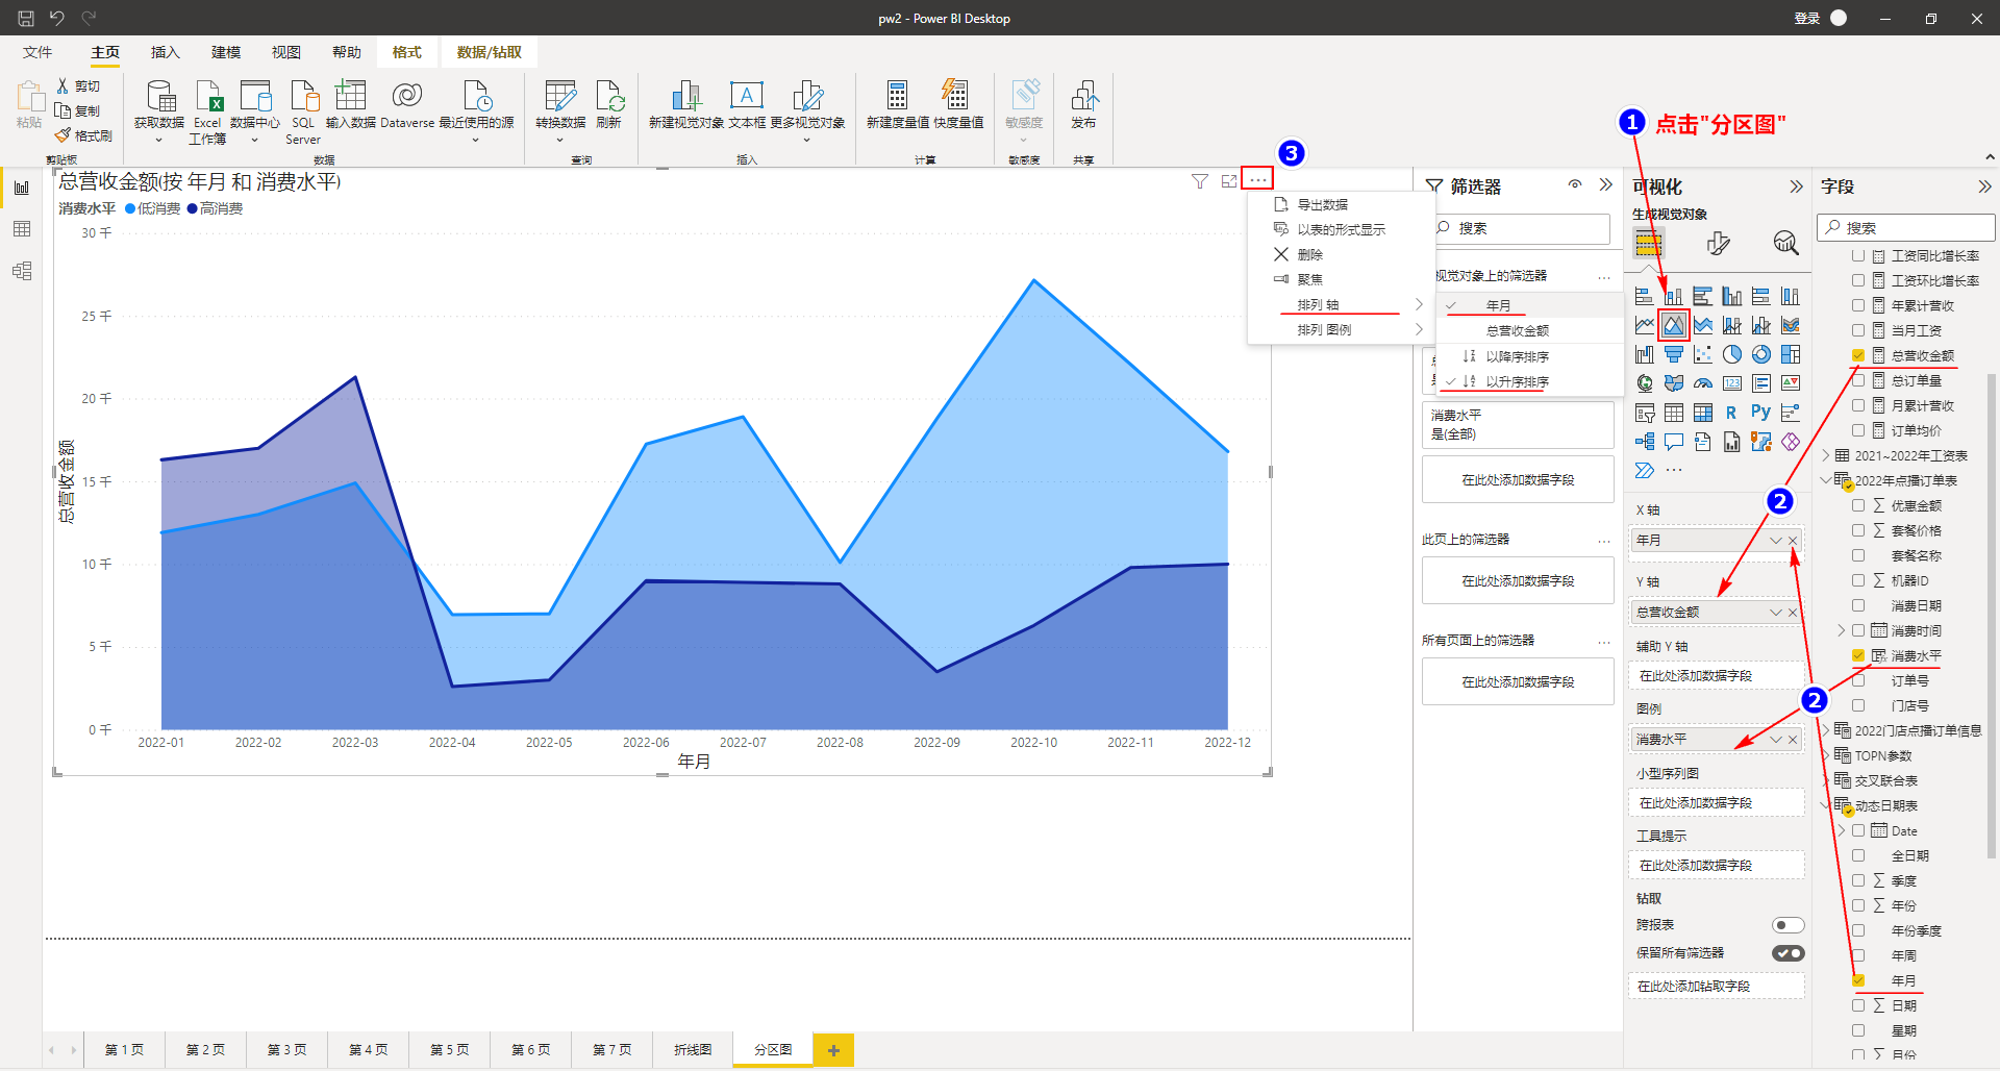This screenshot has width=2000, height=1071.
Task: Open Focus mode icon on the chart
Action: [x=1229, y=181]
